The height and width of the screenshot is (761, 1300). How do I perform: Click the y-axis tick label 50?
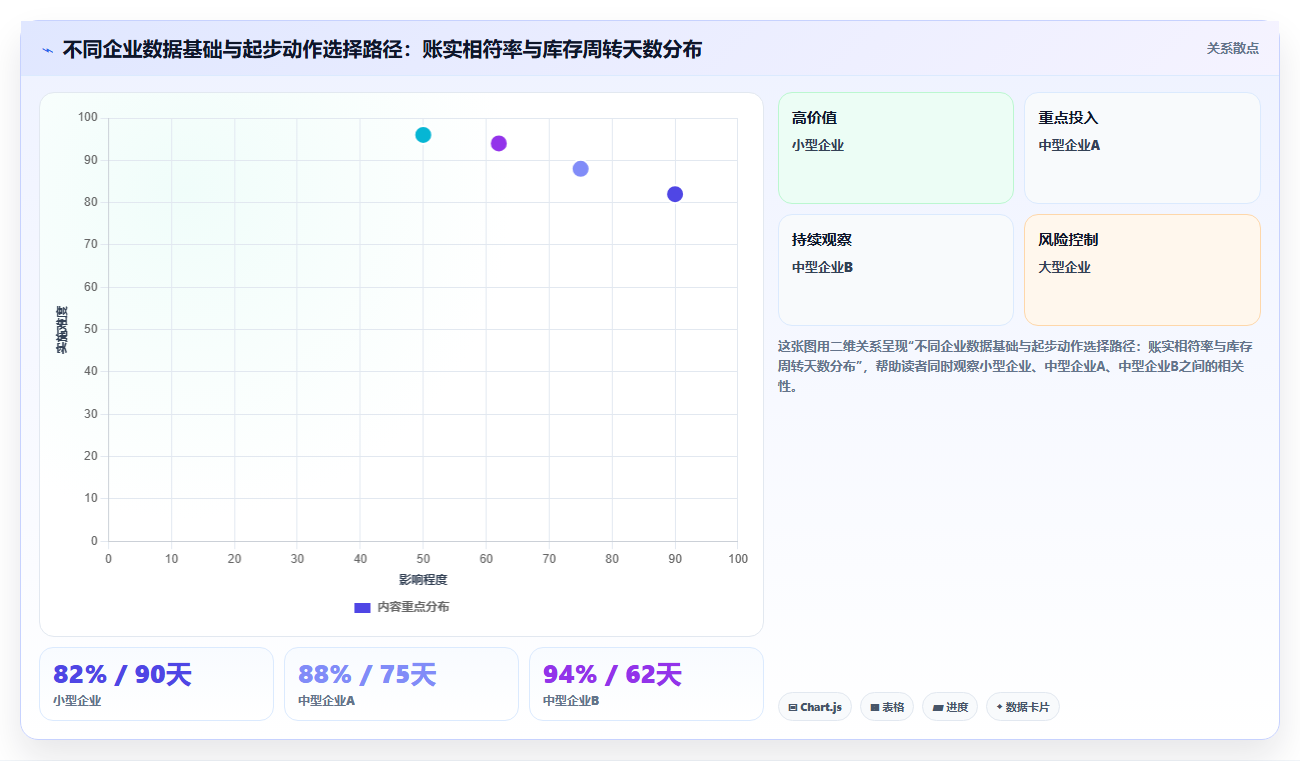[91, 329]
